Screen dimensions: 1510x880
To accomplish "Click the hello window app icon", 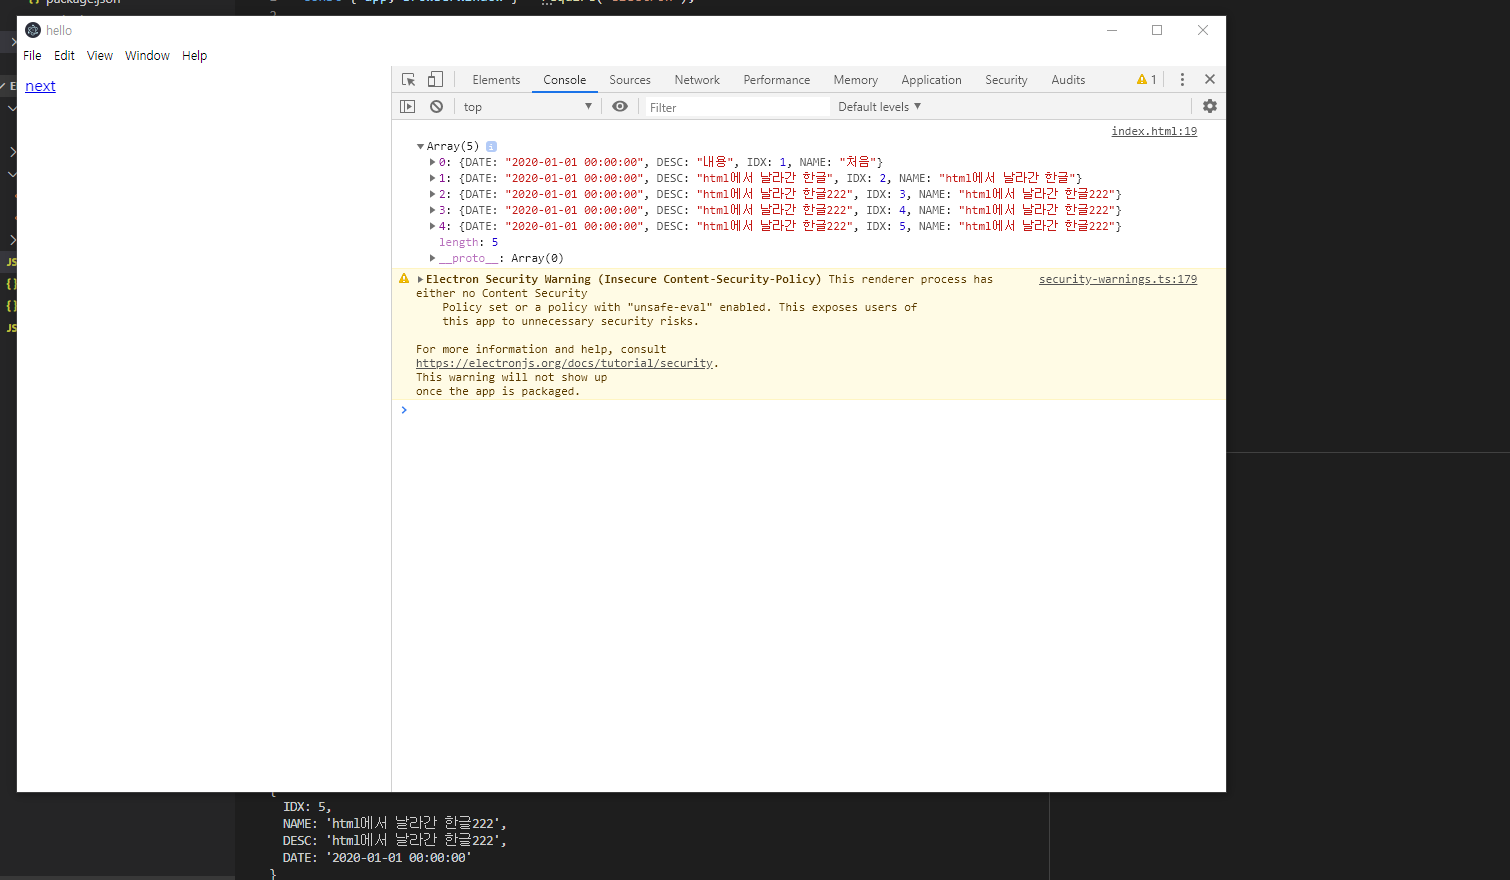I will pos(33,30).
